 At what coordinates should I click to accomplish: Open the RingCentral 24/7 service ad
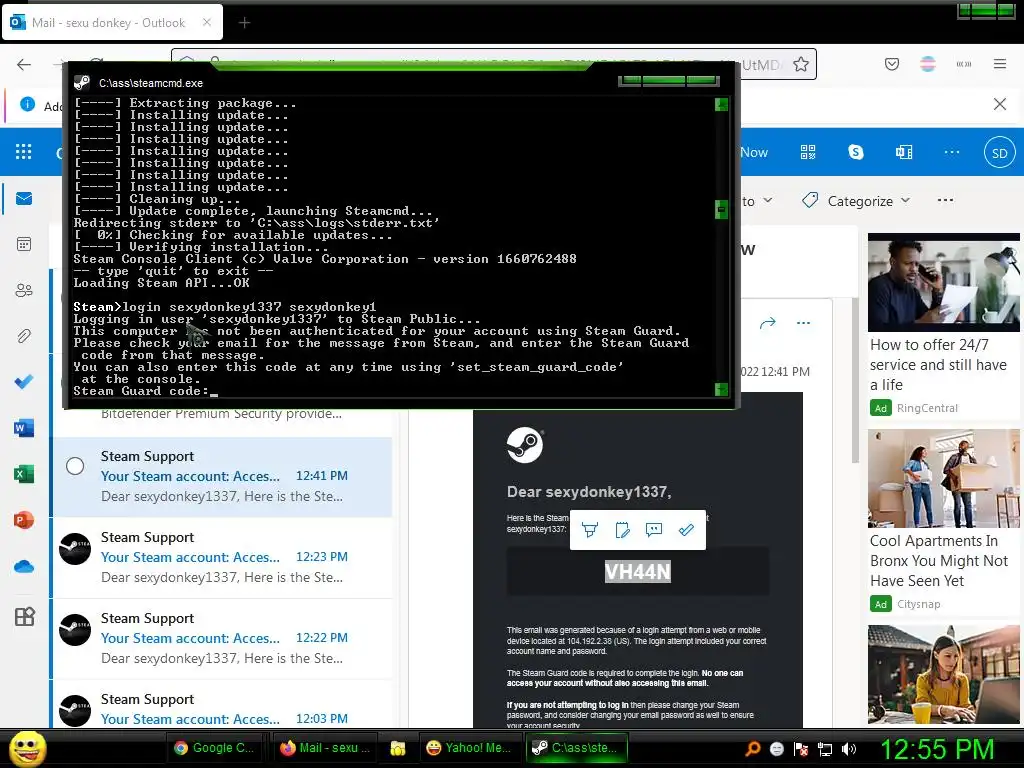tap(938, 364)
